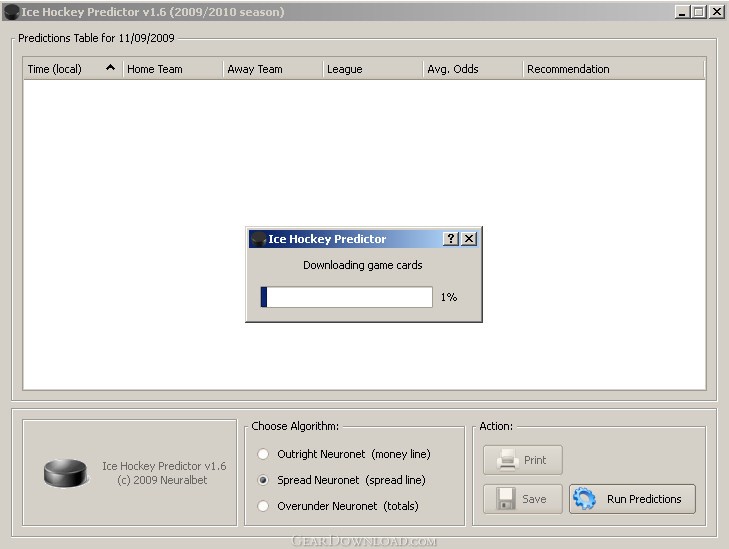Maximize the main application window
729x549 pixels.
[x=699, y=12]
